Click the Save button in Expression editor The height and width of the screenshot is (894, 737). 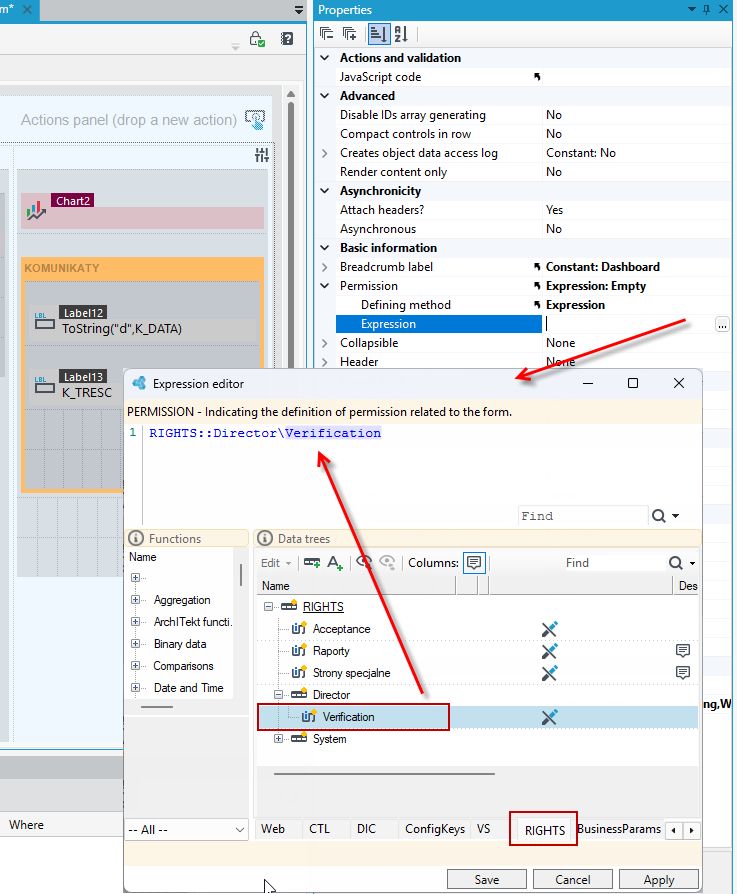click(487, 880)
